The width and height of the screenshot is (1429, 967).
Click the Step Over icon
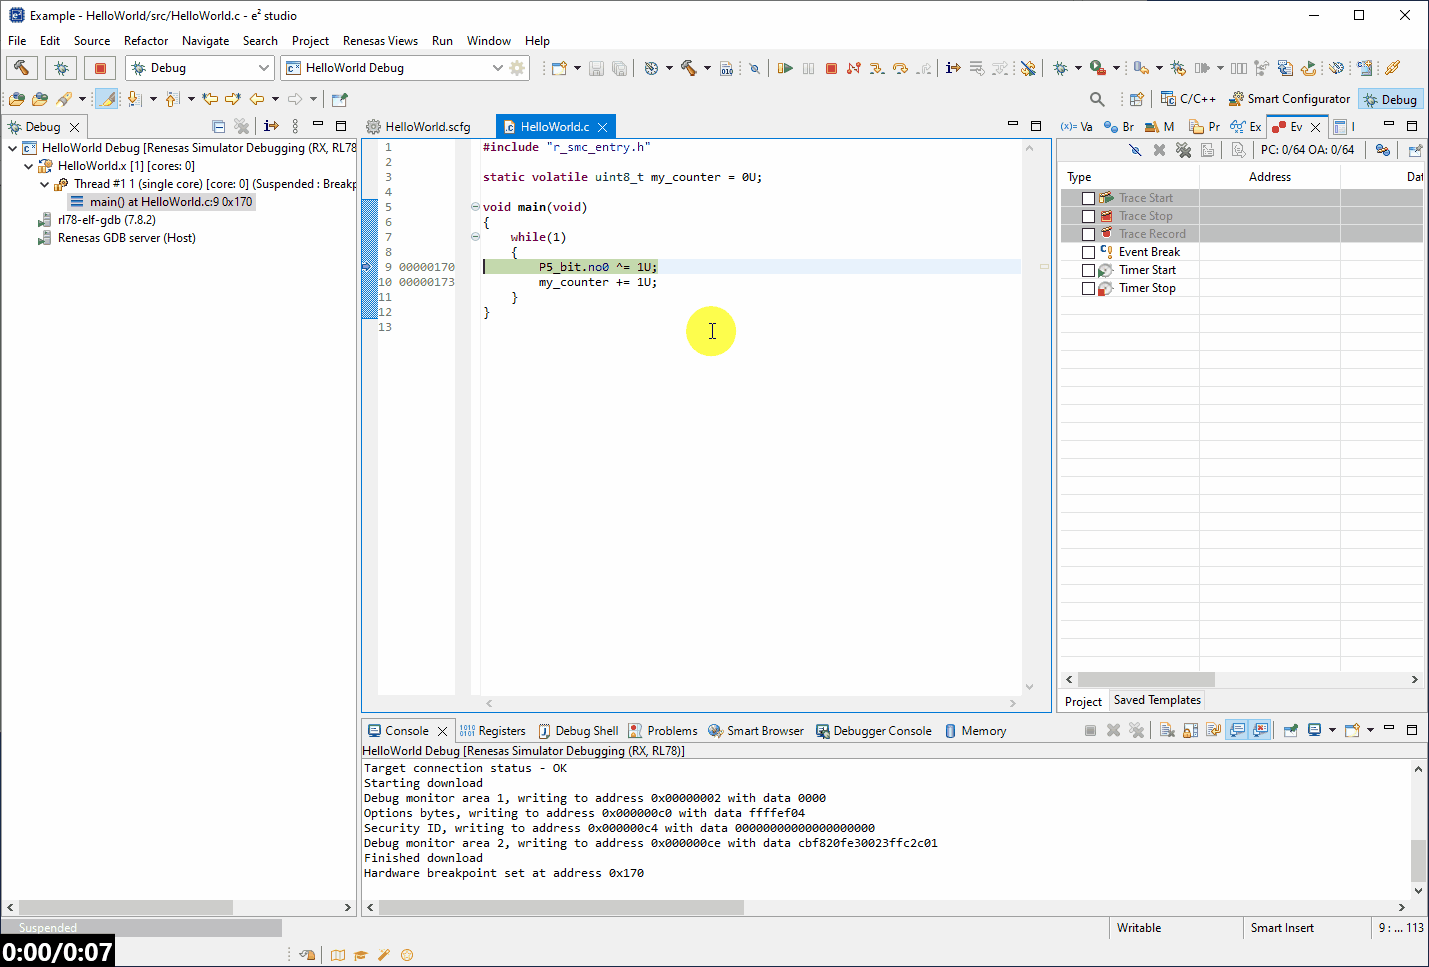coord(900,67)
